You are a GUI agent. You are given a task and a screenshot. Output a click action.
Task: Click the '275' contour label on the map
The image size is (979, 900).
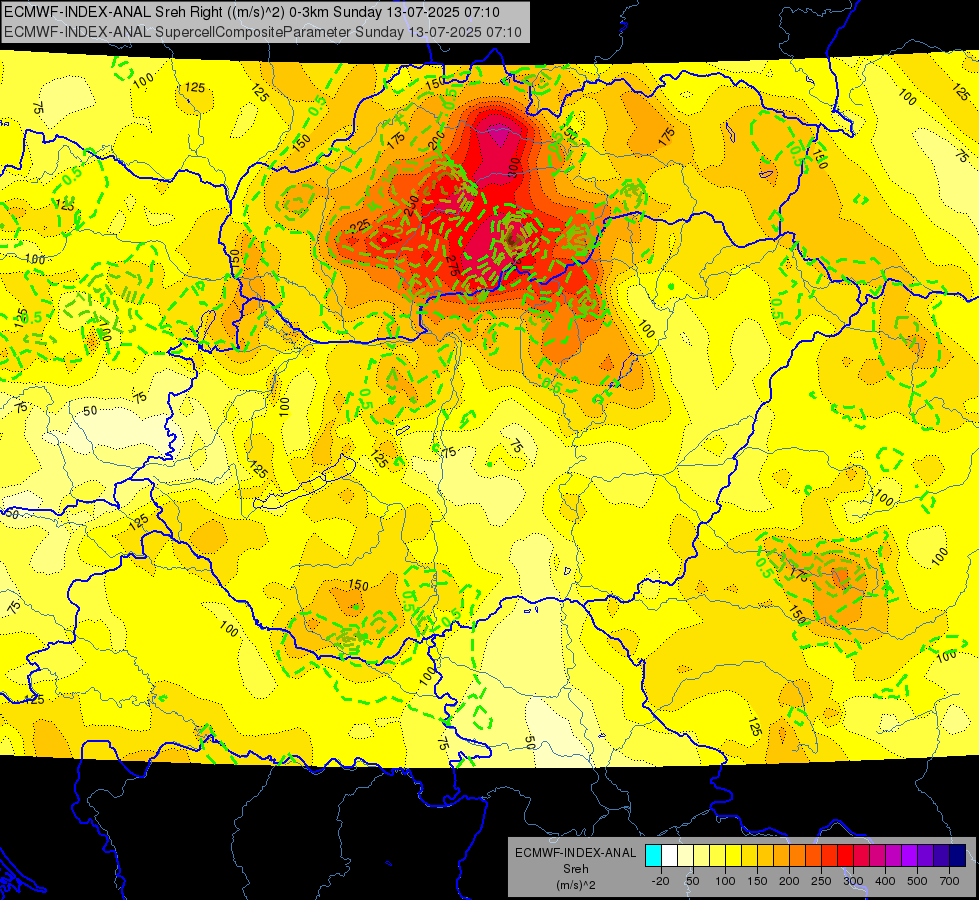click(453, 265)
